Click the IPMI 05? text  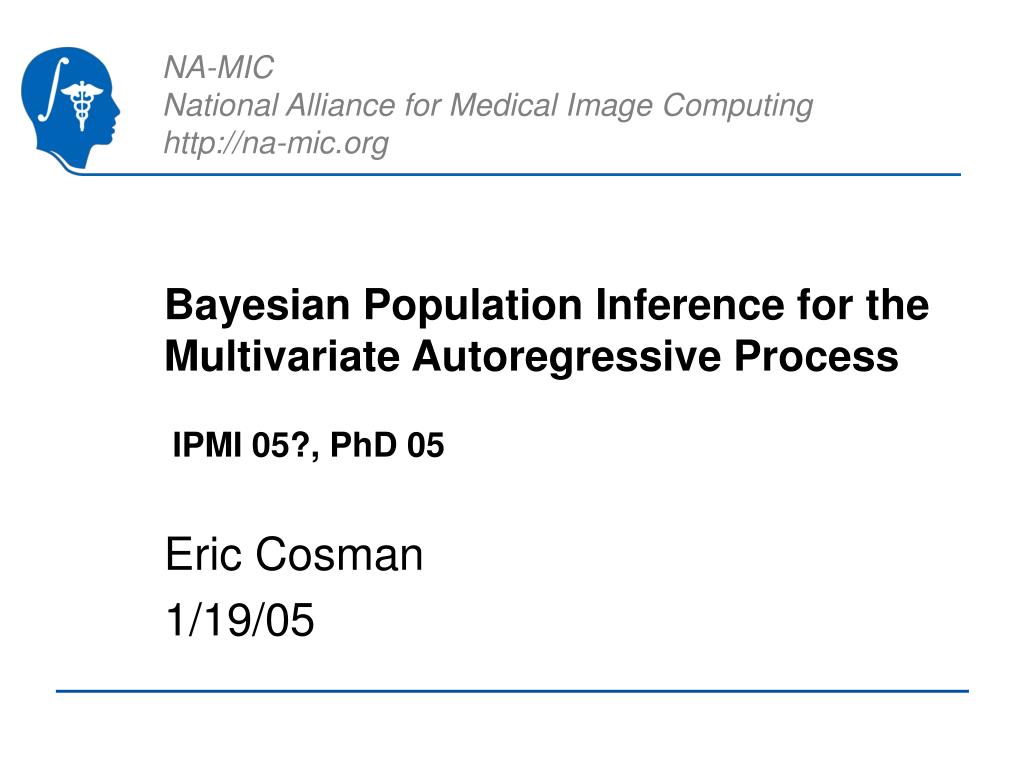point(241,445)
